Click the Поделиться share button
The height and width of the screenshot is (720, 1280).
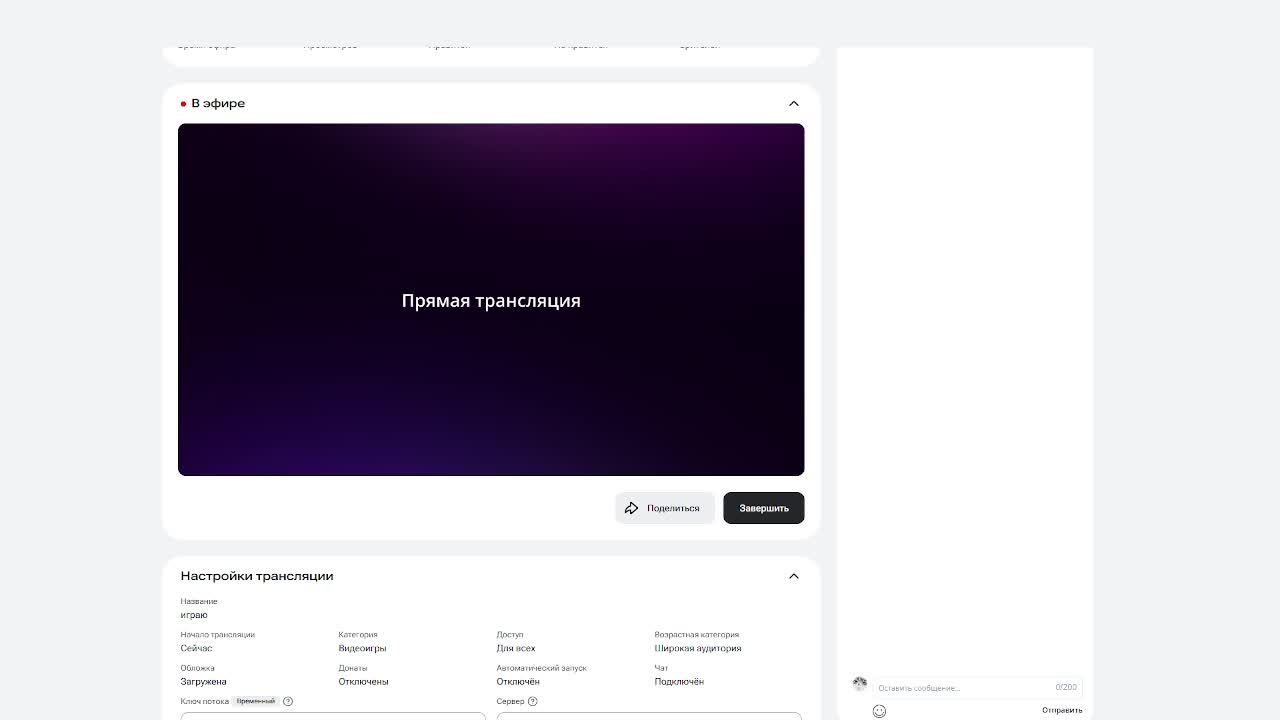click(665, 508)
